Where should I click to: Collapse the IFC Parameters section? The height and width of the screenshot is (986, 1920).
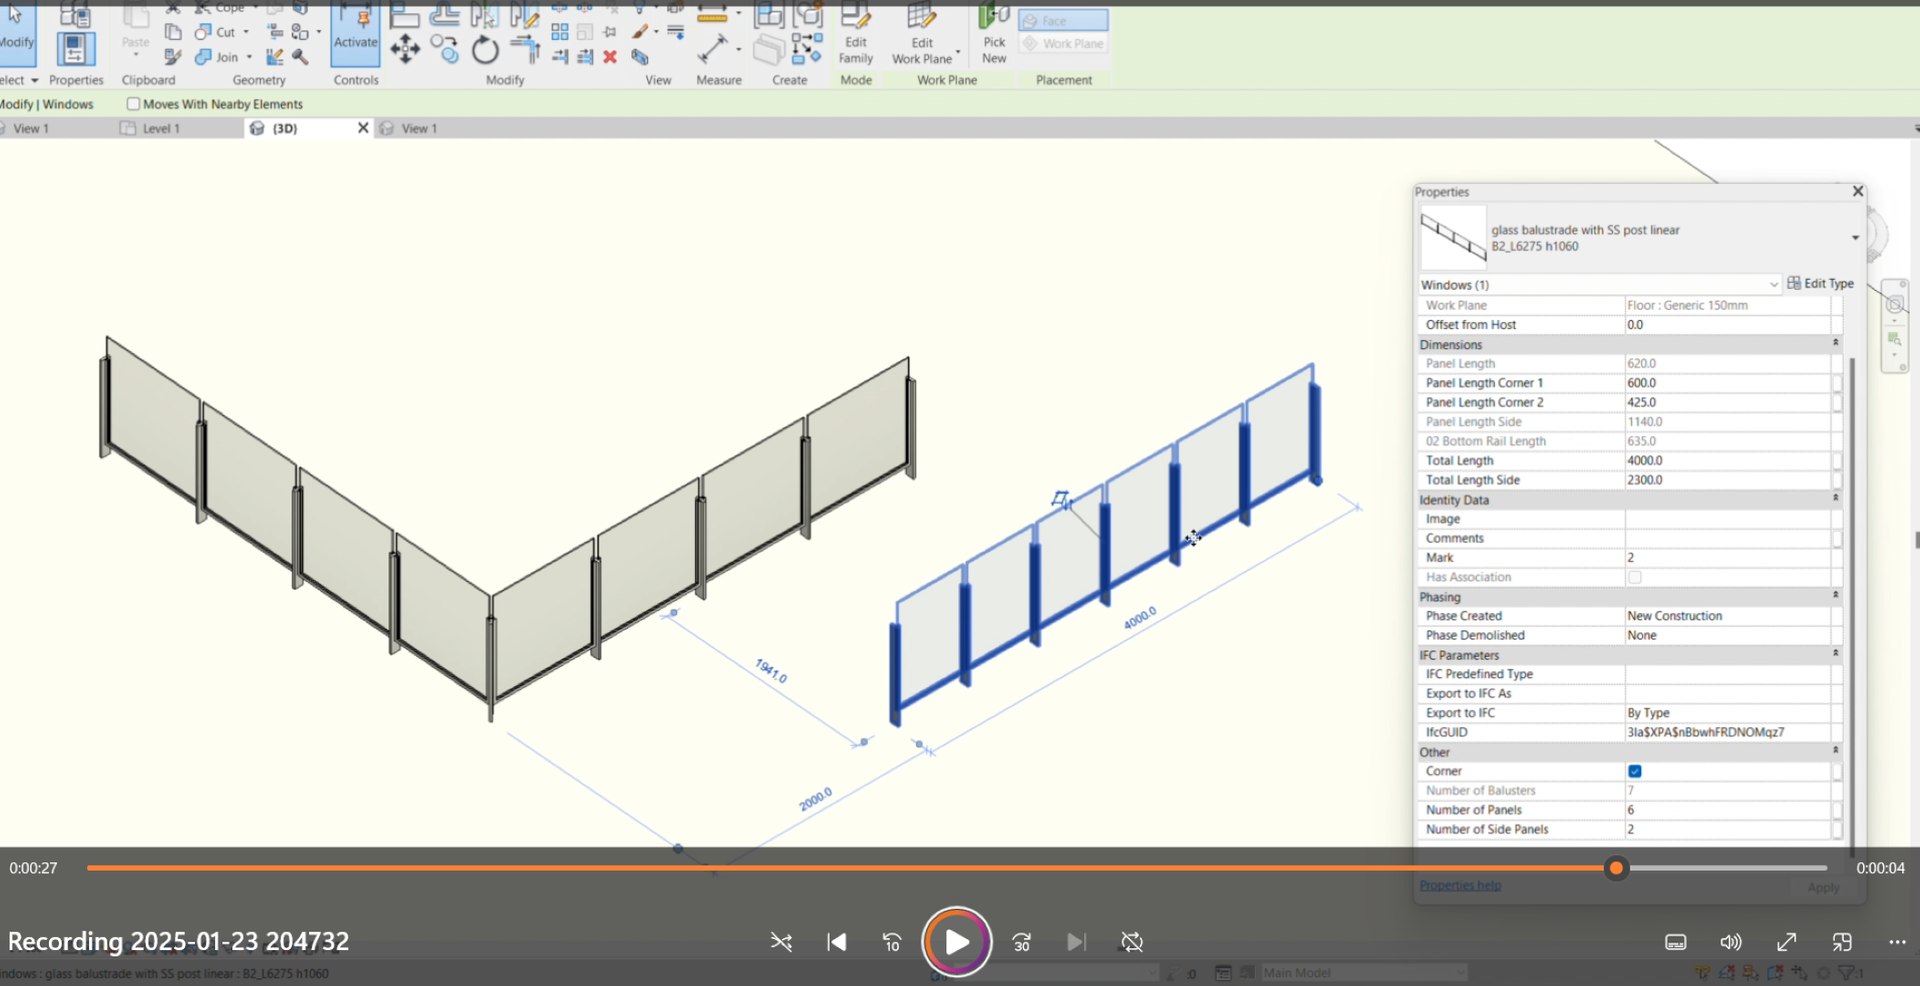click(x=1835, y=653)
